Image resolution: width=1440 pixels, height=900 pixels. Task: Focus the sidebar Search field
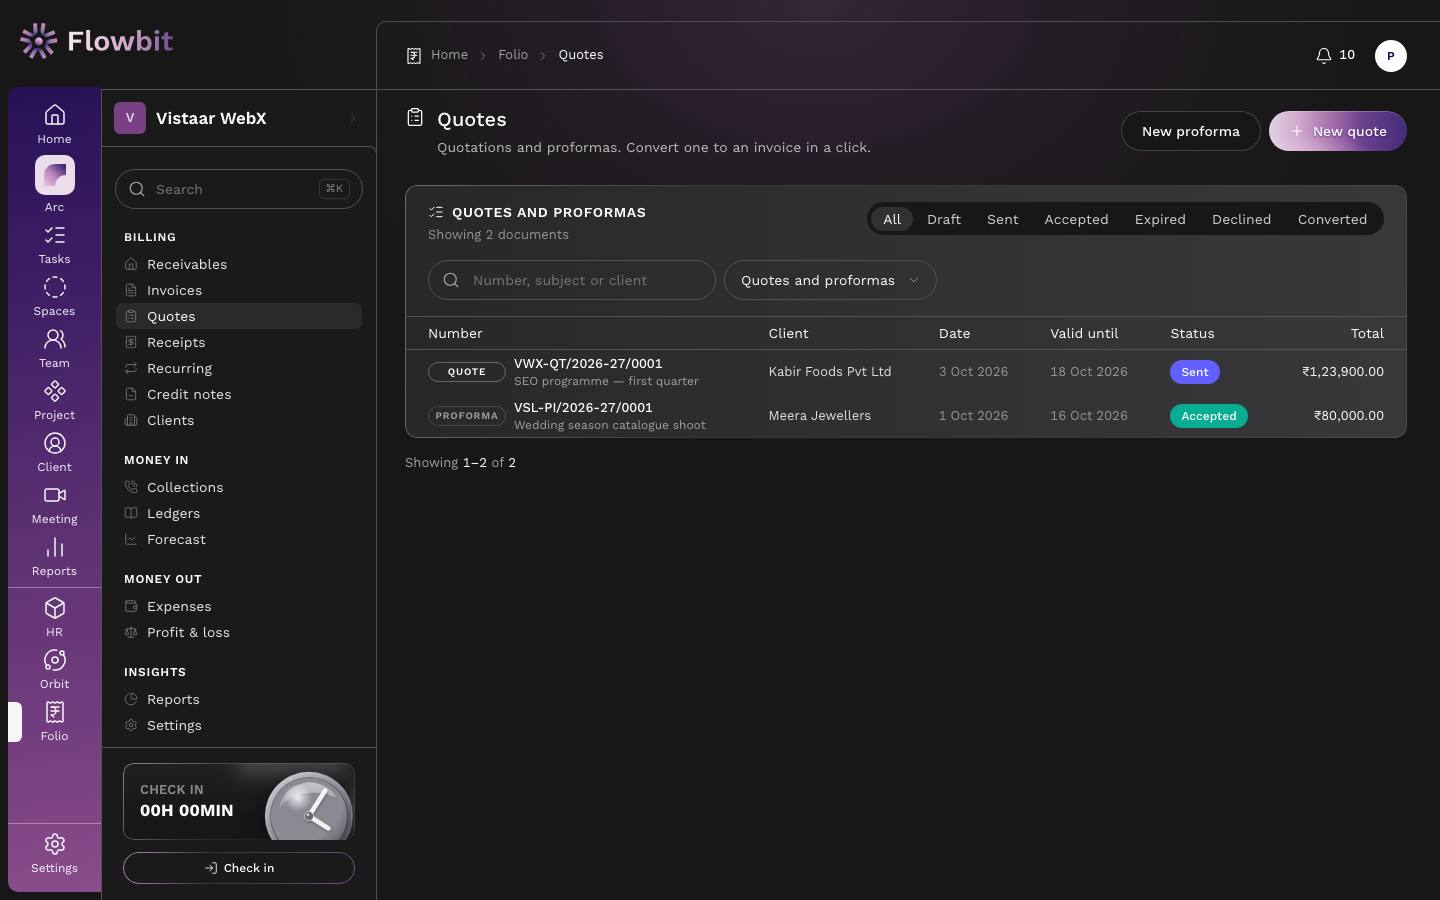pyautogui.click(x=239, y=189)
